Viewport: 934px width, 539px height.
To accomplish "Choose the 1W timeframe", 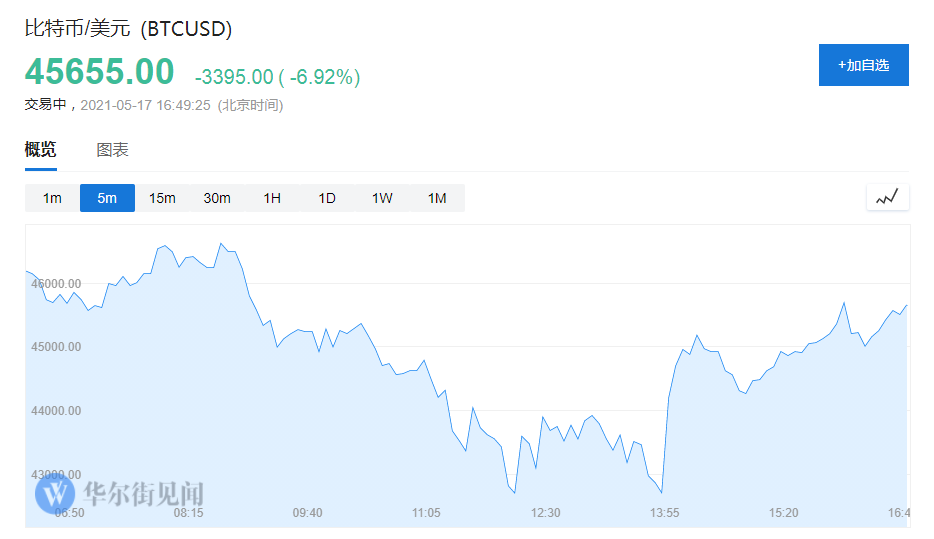I will tap(382, 198).
